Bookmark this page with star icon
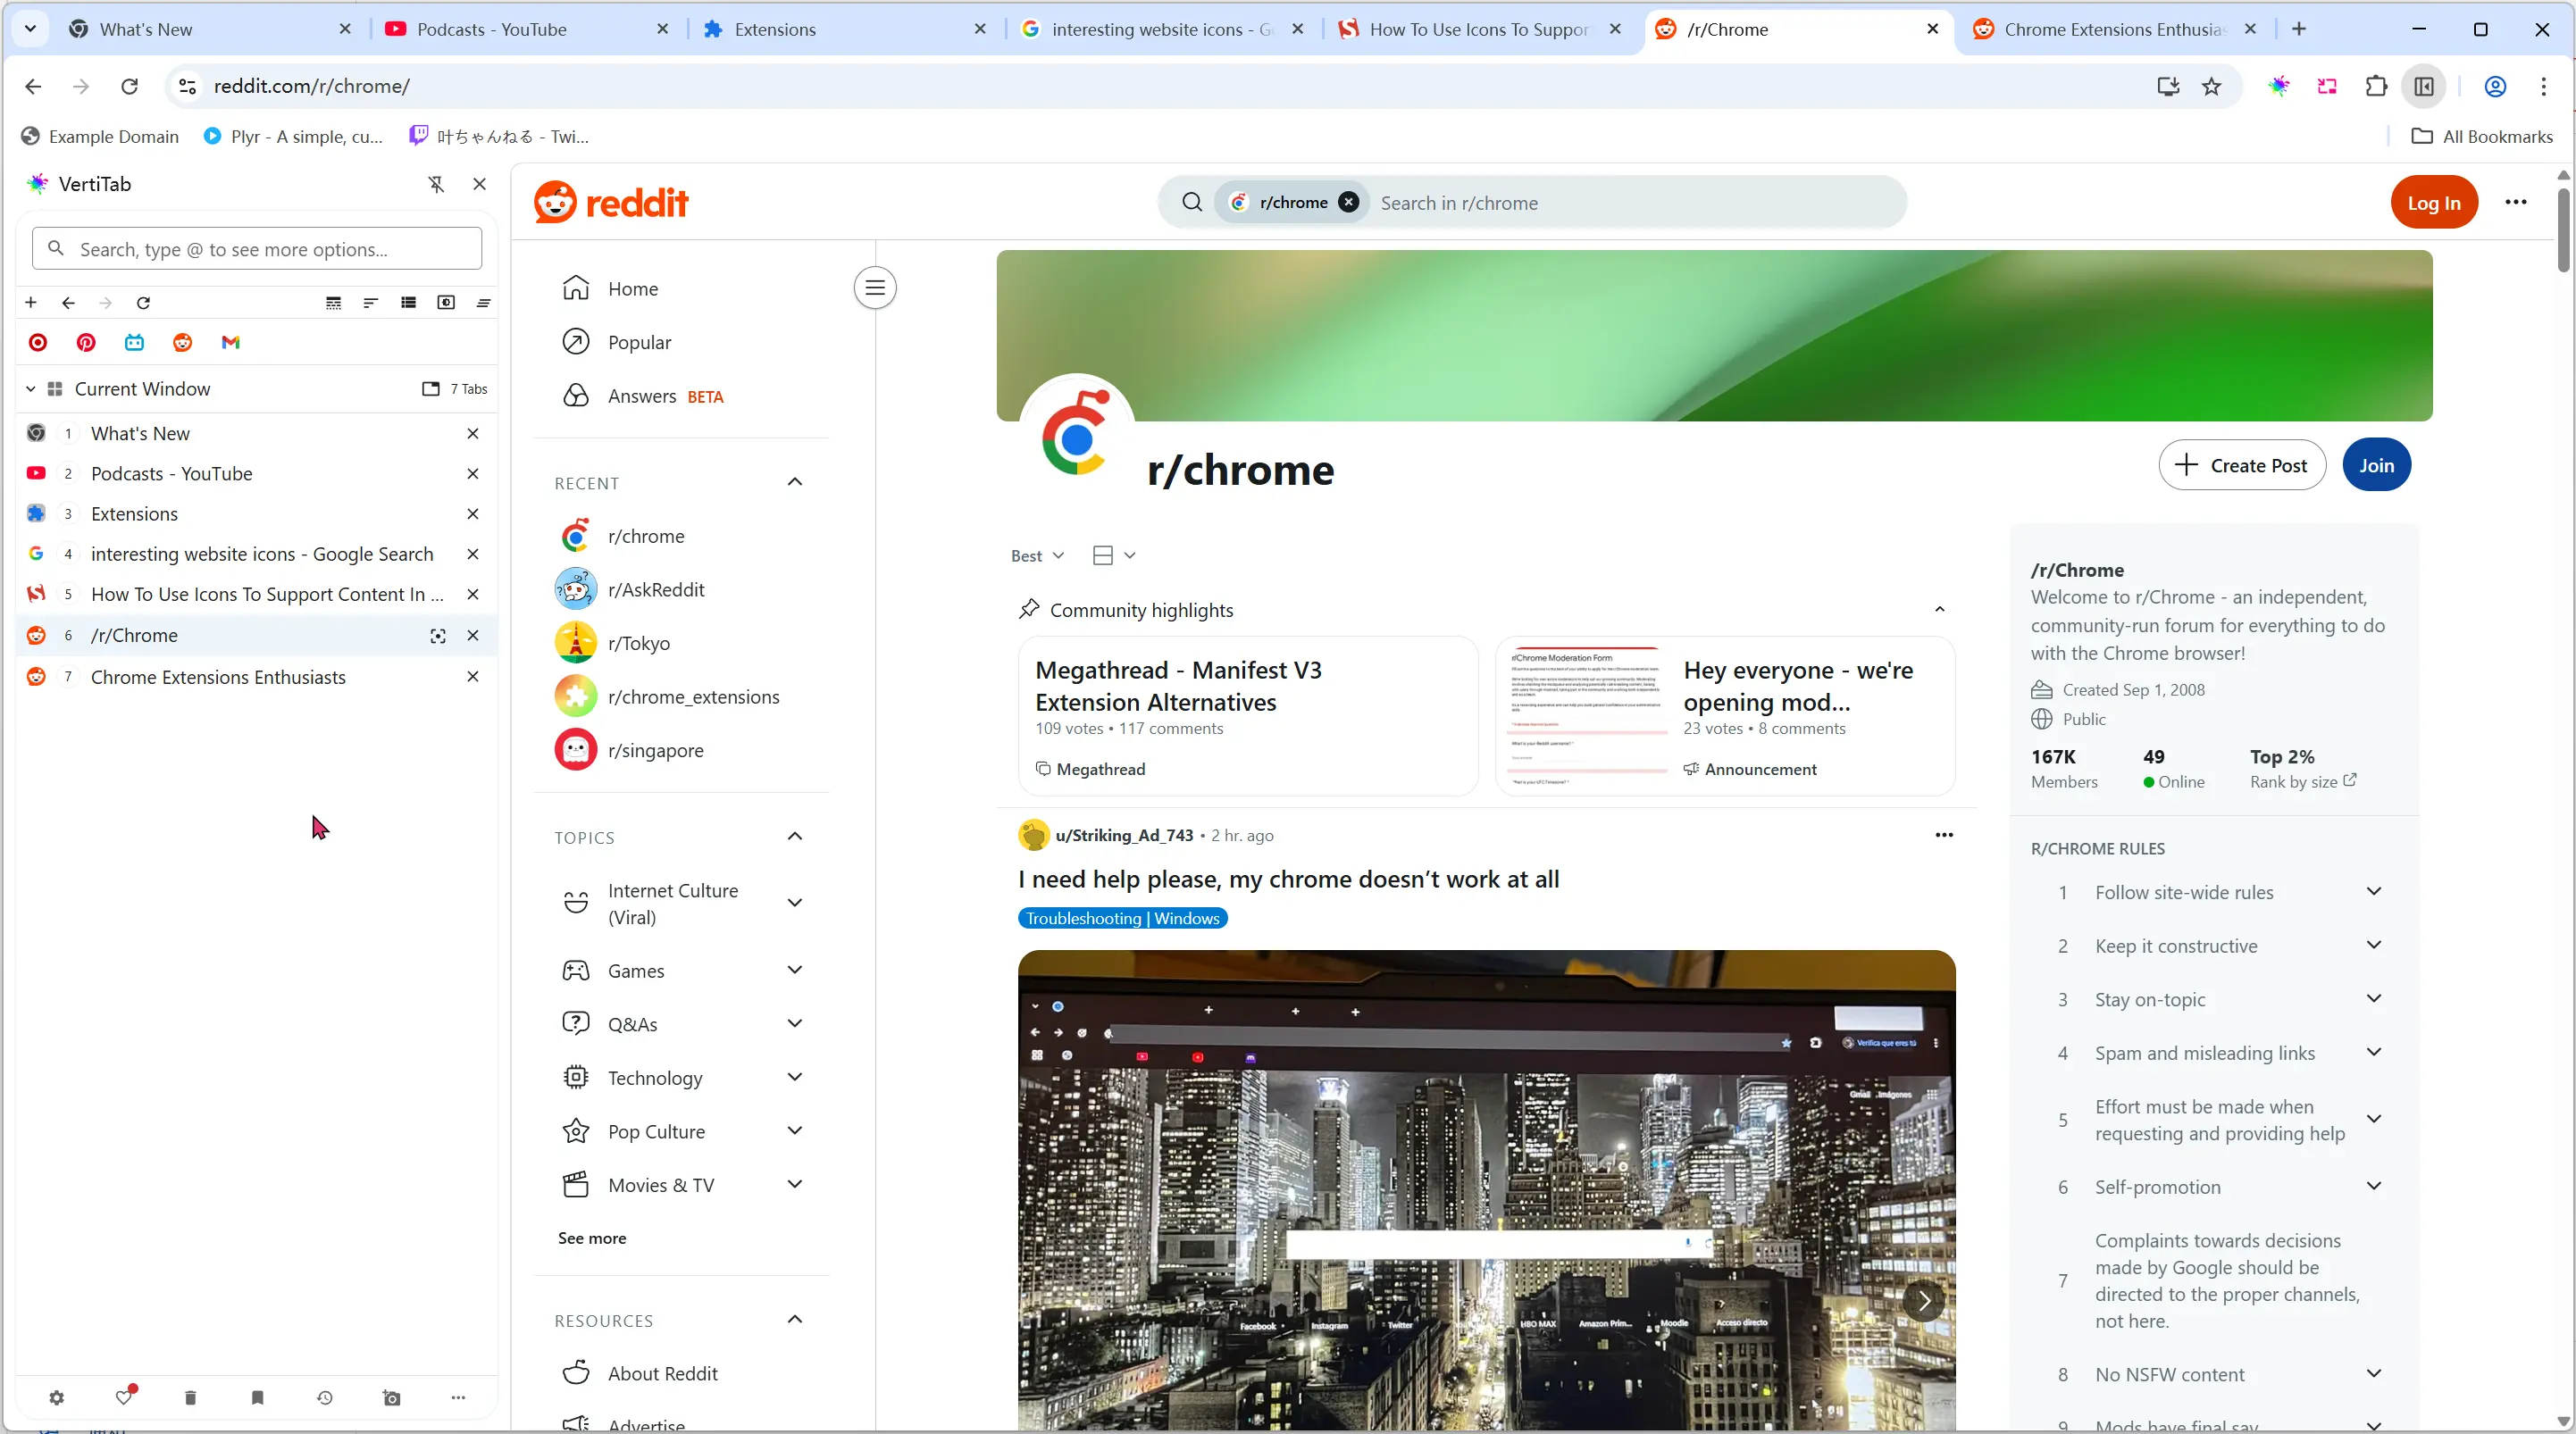Image resolution: width=2576 pixels, height=1434 pixels. click(2211, 86)
